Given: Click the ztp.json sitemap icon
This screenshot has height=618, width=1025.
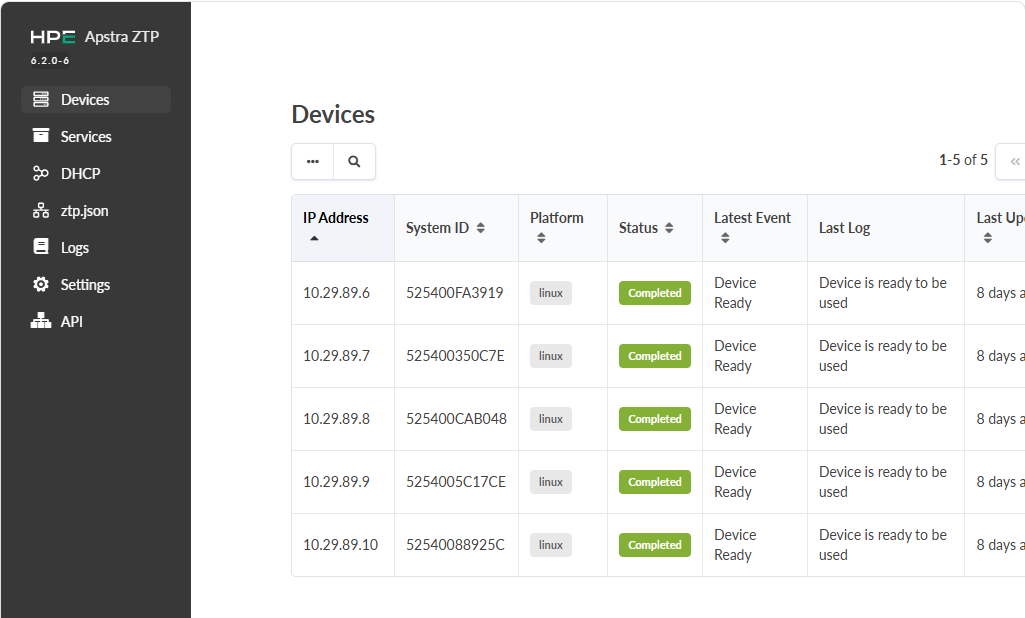Looking at the screenshot, I should point(41,211).
